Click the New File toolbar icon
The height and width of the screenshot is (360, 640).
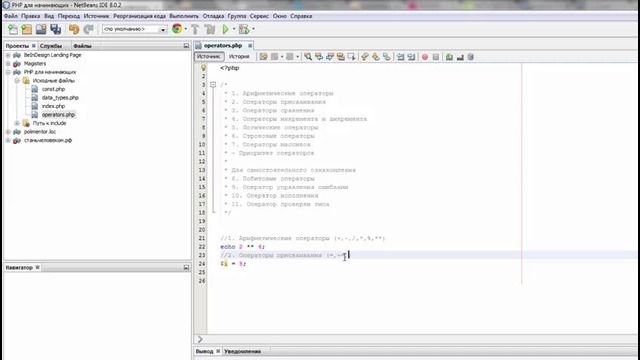tap(13, 29)
